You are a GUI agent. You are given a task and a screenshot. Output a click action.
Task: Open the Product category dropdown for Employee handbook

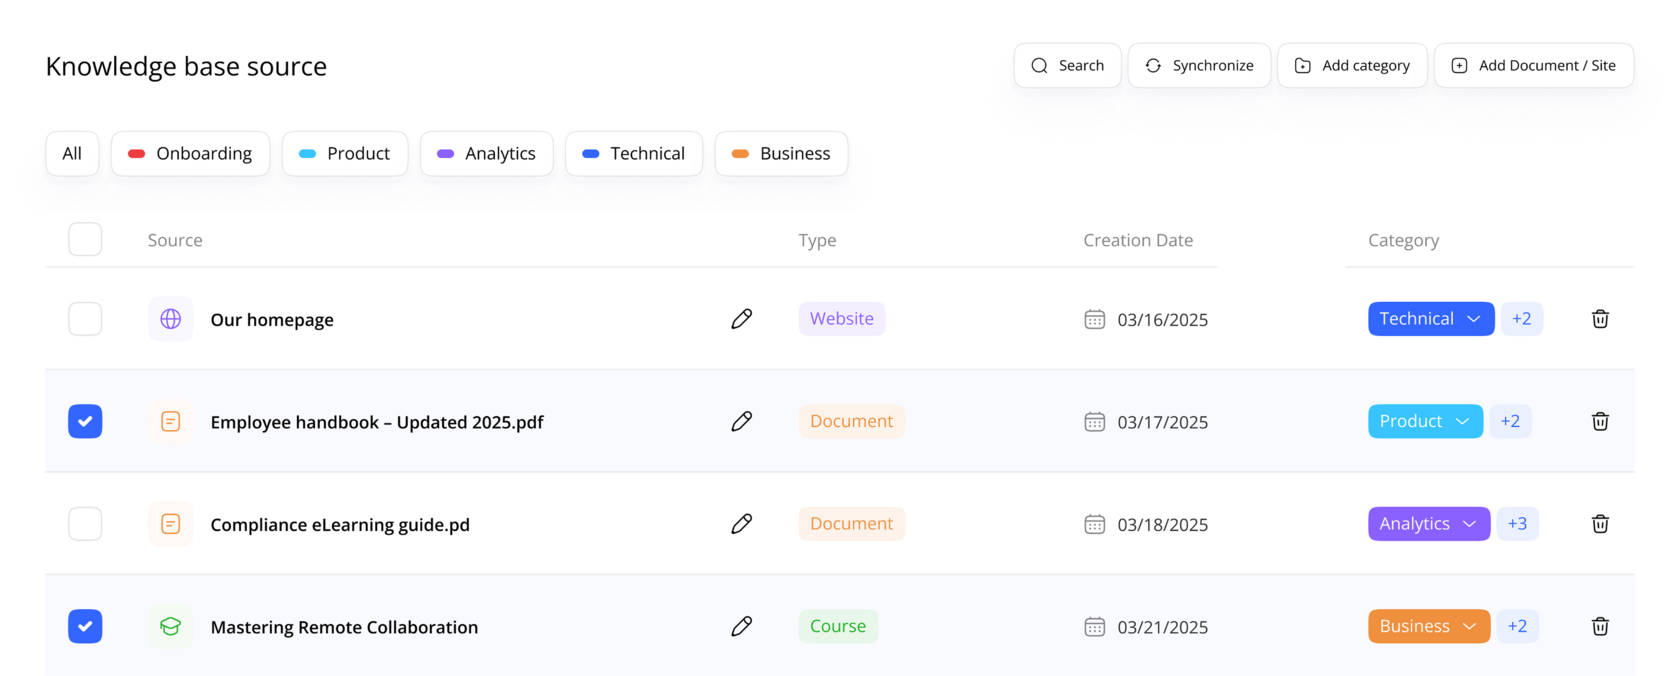pos(1425,421)
